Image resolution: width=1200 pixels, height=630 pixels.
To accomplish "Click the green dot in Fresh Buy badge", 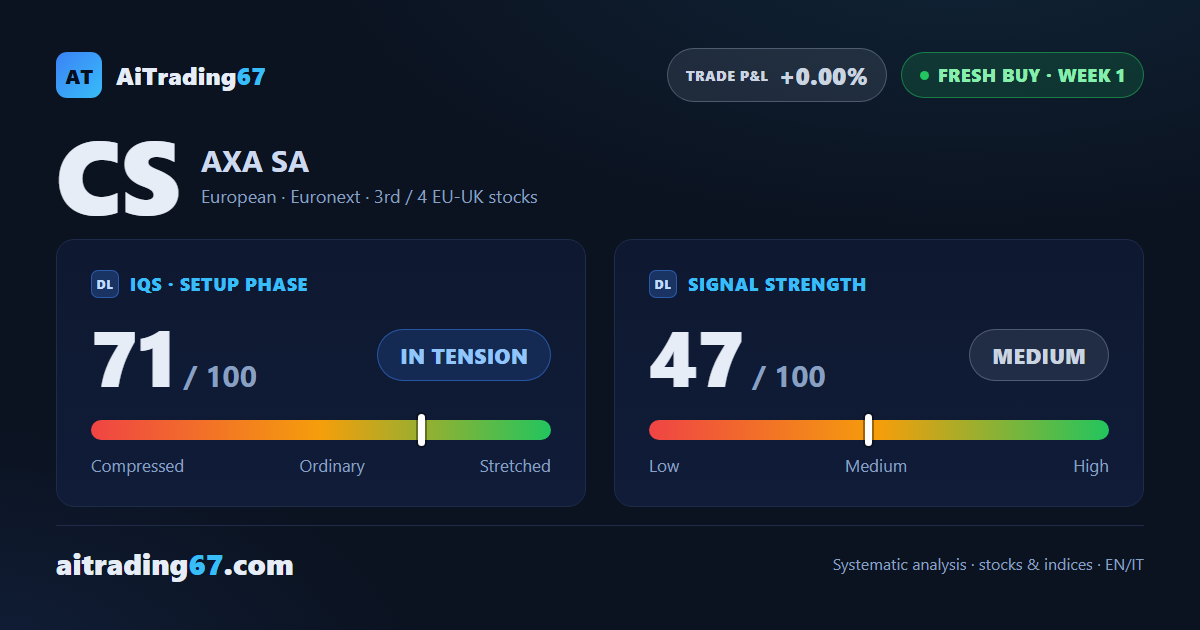I will coord(924,75).
